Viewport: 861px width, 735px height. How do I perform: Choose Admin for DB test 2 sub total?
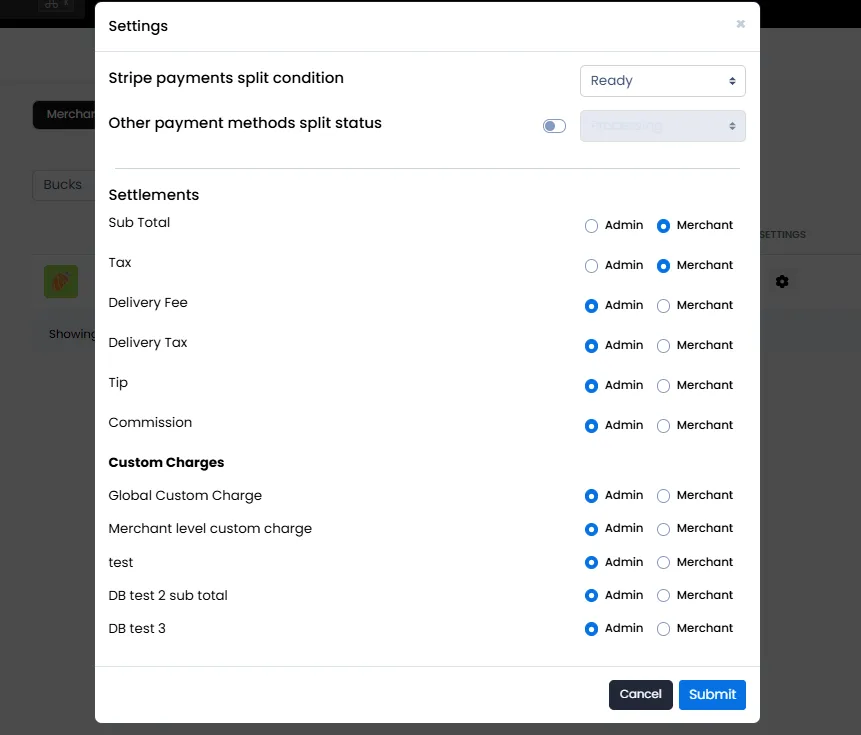(x=591, y=596)
